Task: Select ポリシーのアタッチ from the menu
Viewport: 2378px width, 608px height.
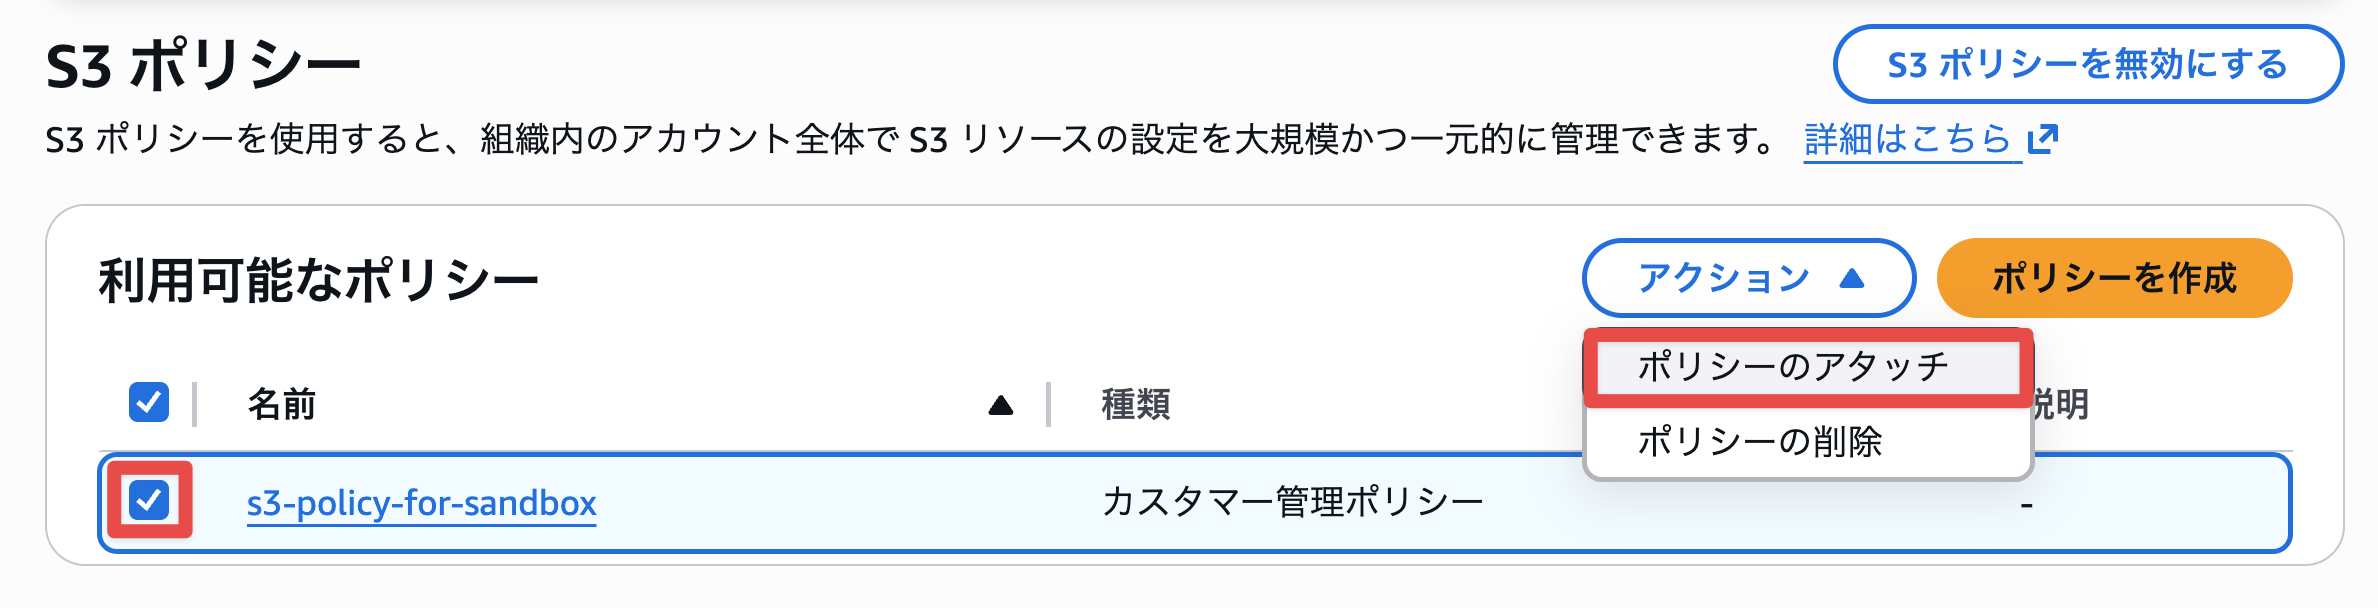Action: pyautogui.click(x=1793, y=367)
